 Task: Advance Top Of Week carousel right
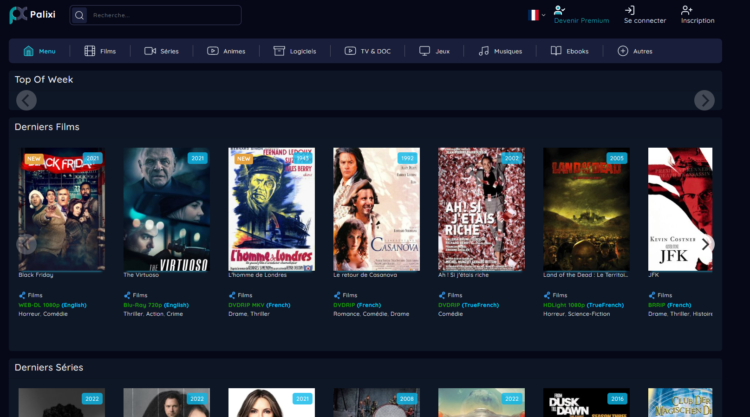[x=704, y=100]
